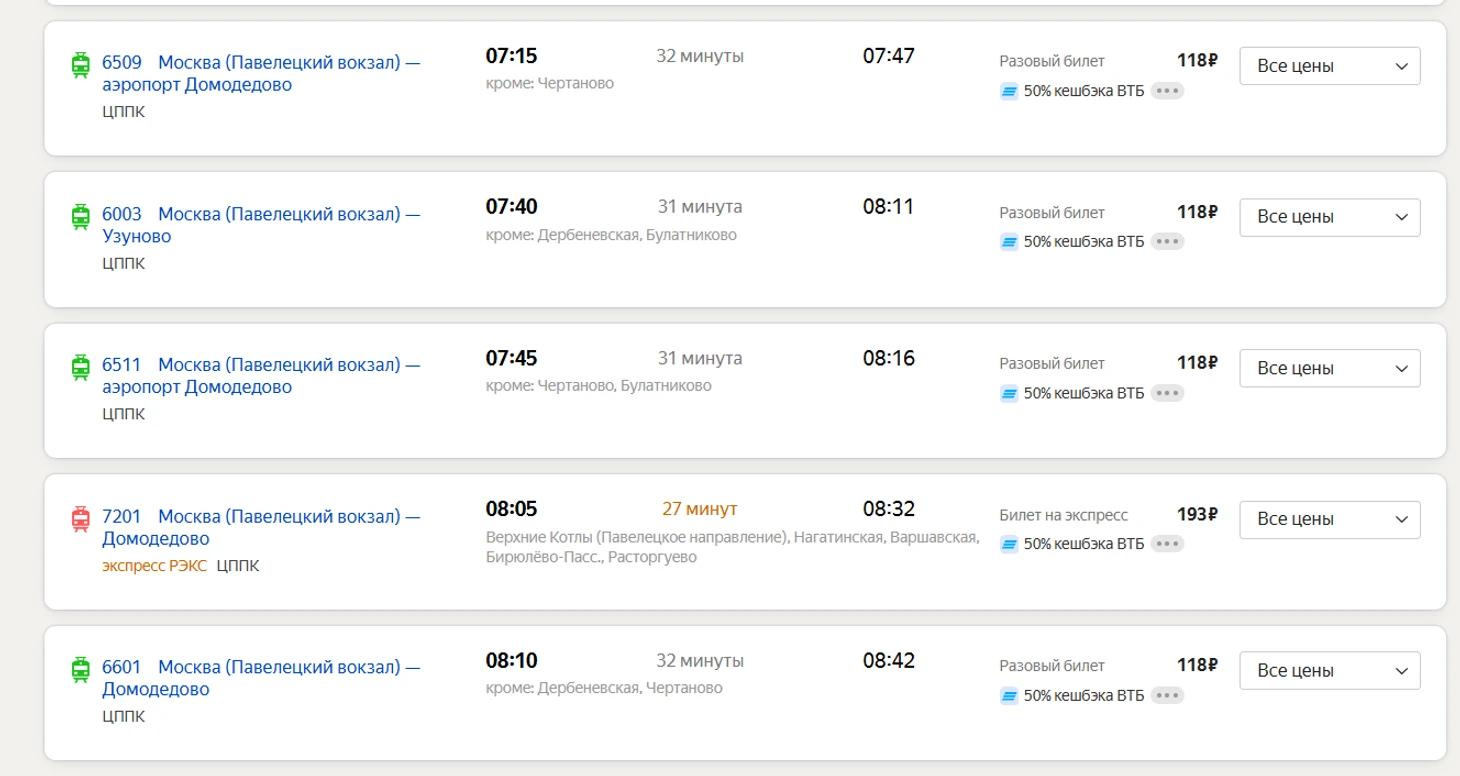Click VTB cashback icon in 08:05 row
Image resolution: width=1460 pixels, height=776 pixels.
click(1009, 544)
